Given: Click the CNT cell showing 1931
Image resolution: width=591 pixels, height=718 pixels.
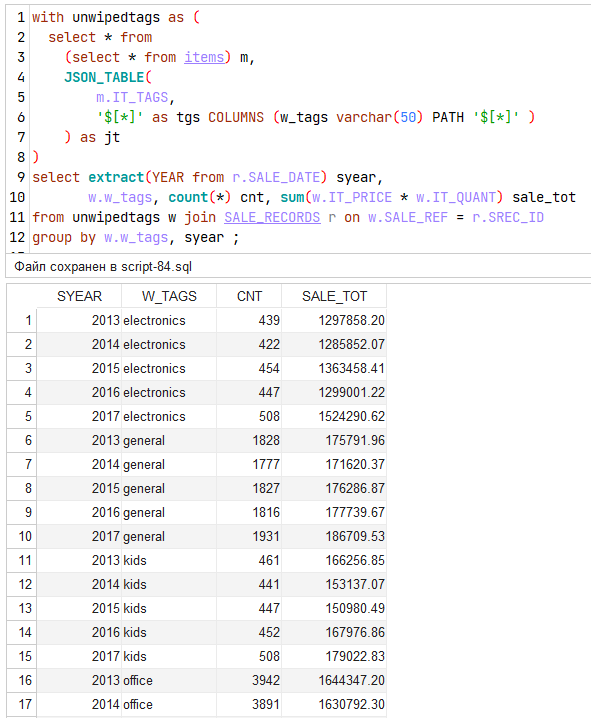Looking at the screenshot, I should pyautogui.click(x=249, y=536).
